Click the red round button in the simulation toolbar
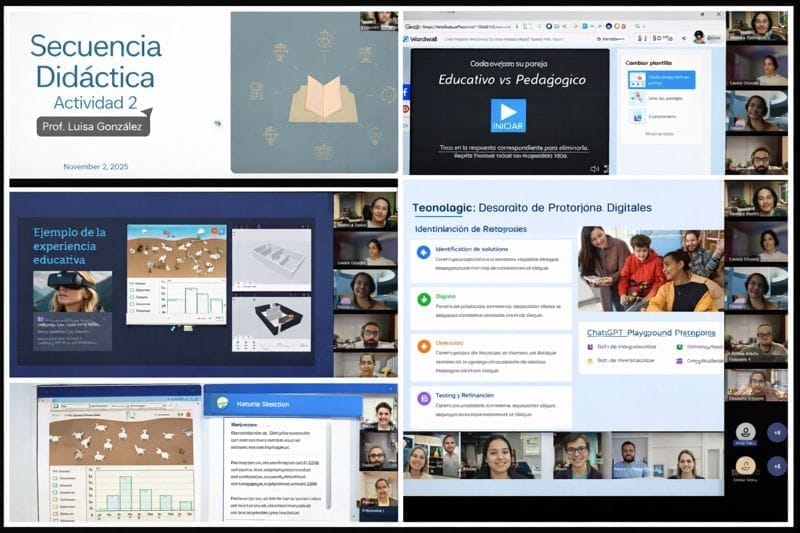This screenshot has width=800, height=533. coord(188,414)
